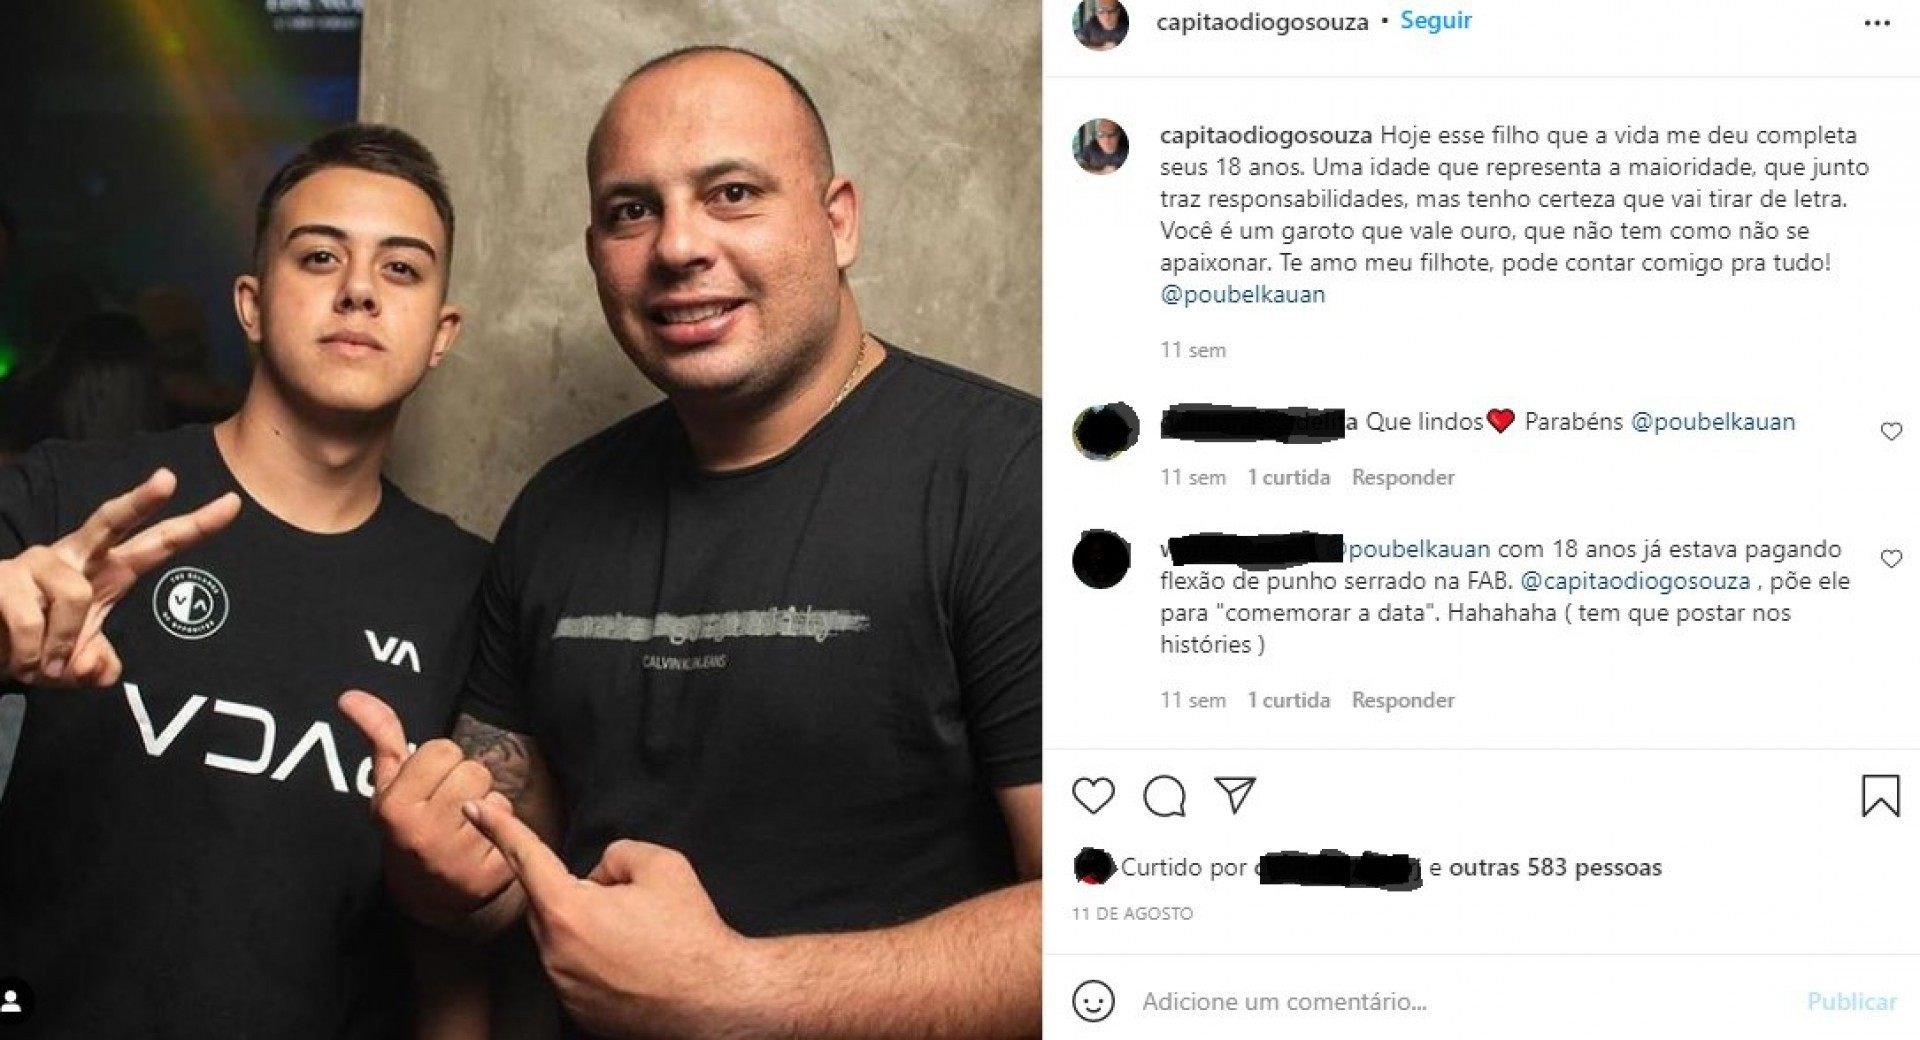Open the comment speech bubble icon
This screenshot has height=1040, width=1920.
pos(1165,796)
